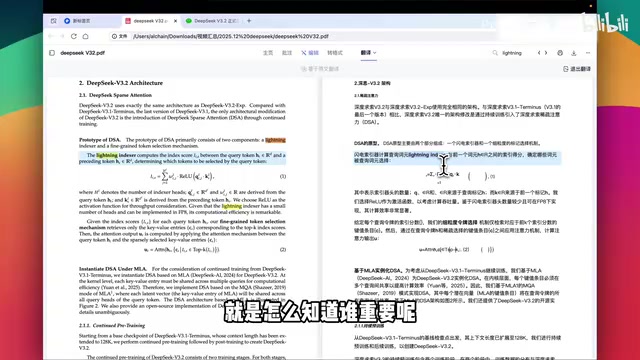
Task: Reload the page with the refresh icon
Action: click(74, 36)
